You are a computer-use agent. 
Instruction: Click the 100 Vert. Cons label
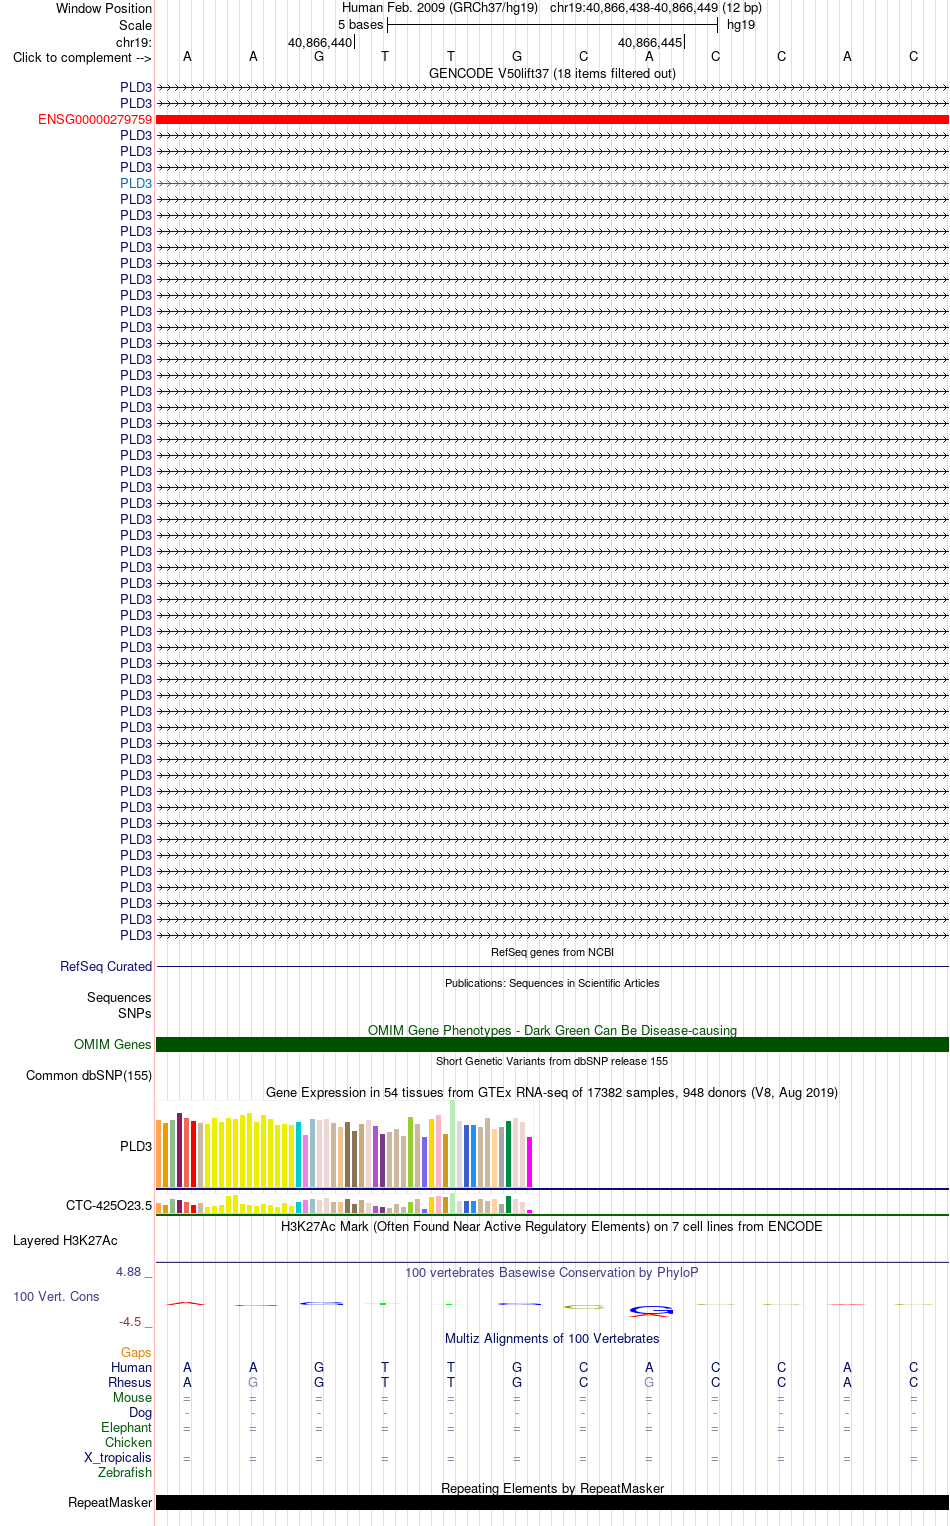(56, 1296)
